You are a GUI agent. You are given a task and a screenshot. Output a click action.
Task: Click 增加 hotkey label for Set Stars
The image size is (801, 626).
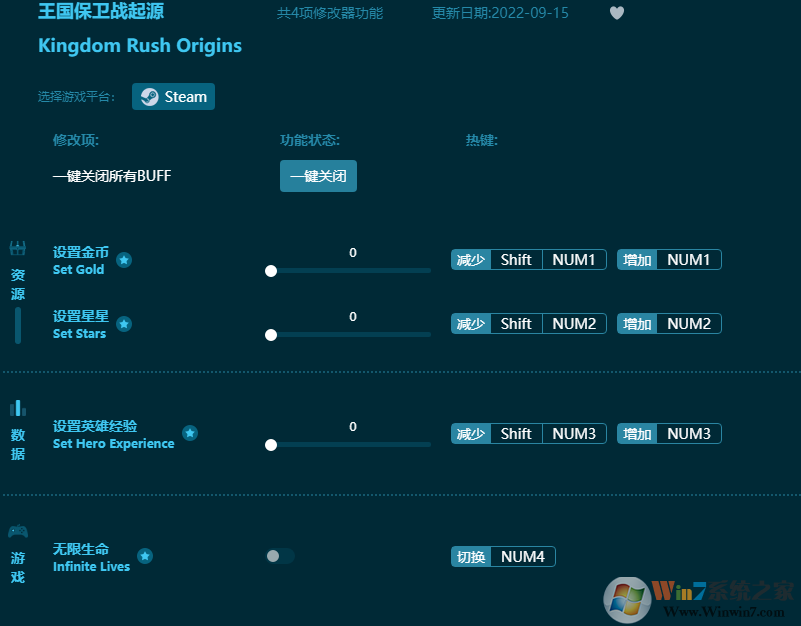(x=637, y=323)
